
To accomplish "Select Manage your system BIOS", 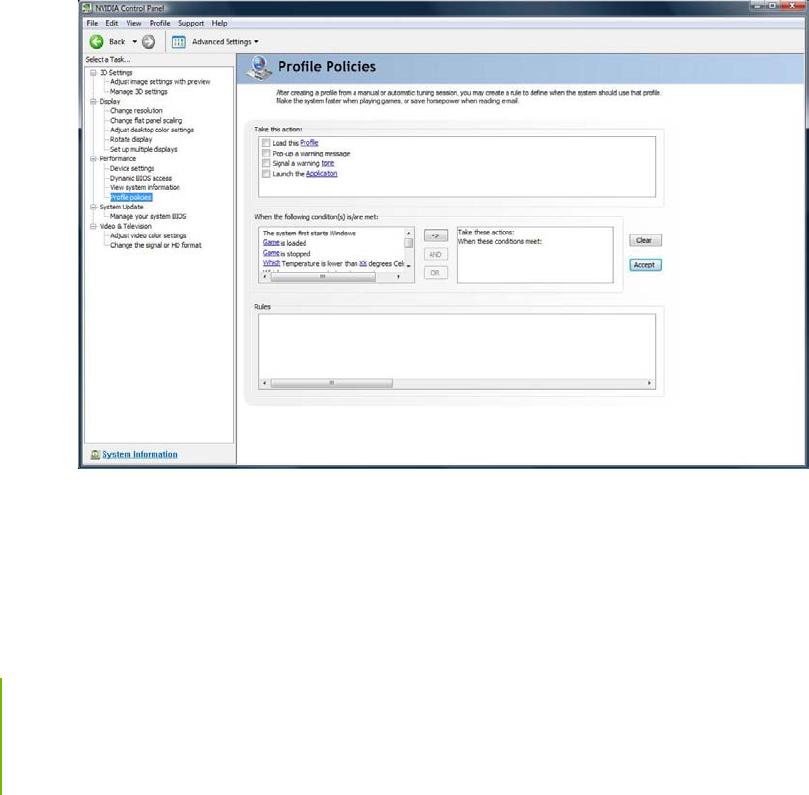I will pos(148,216).
